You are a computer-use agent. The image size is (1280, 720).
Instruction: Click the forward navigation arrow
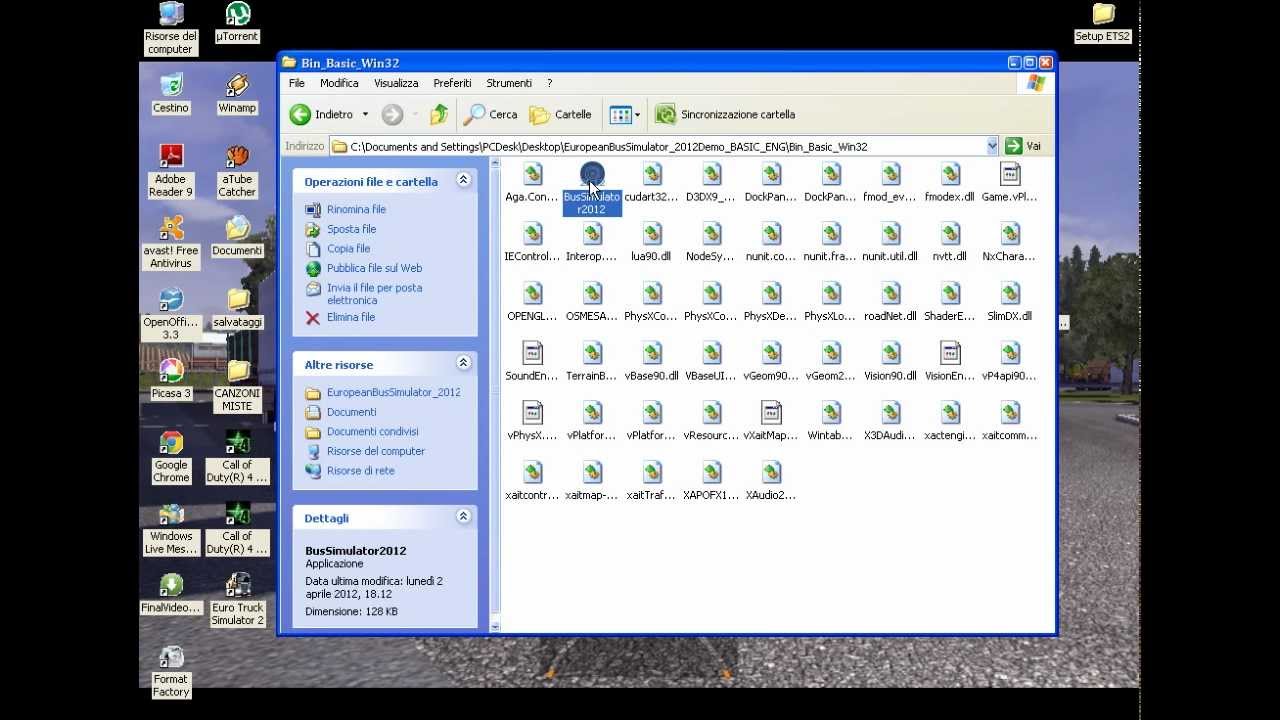pyautogui.click(x=392, y=115)
